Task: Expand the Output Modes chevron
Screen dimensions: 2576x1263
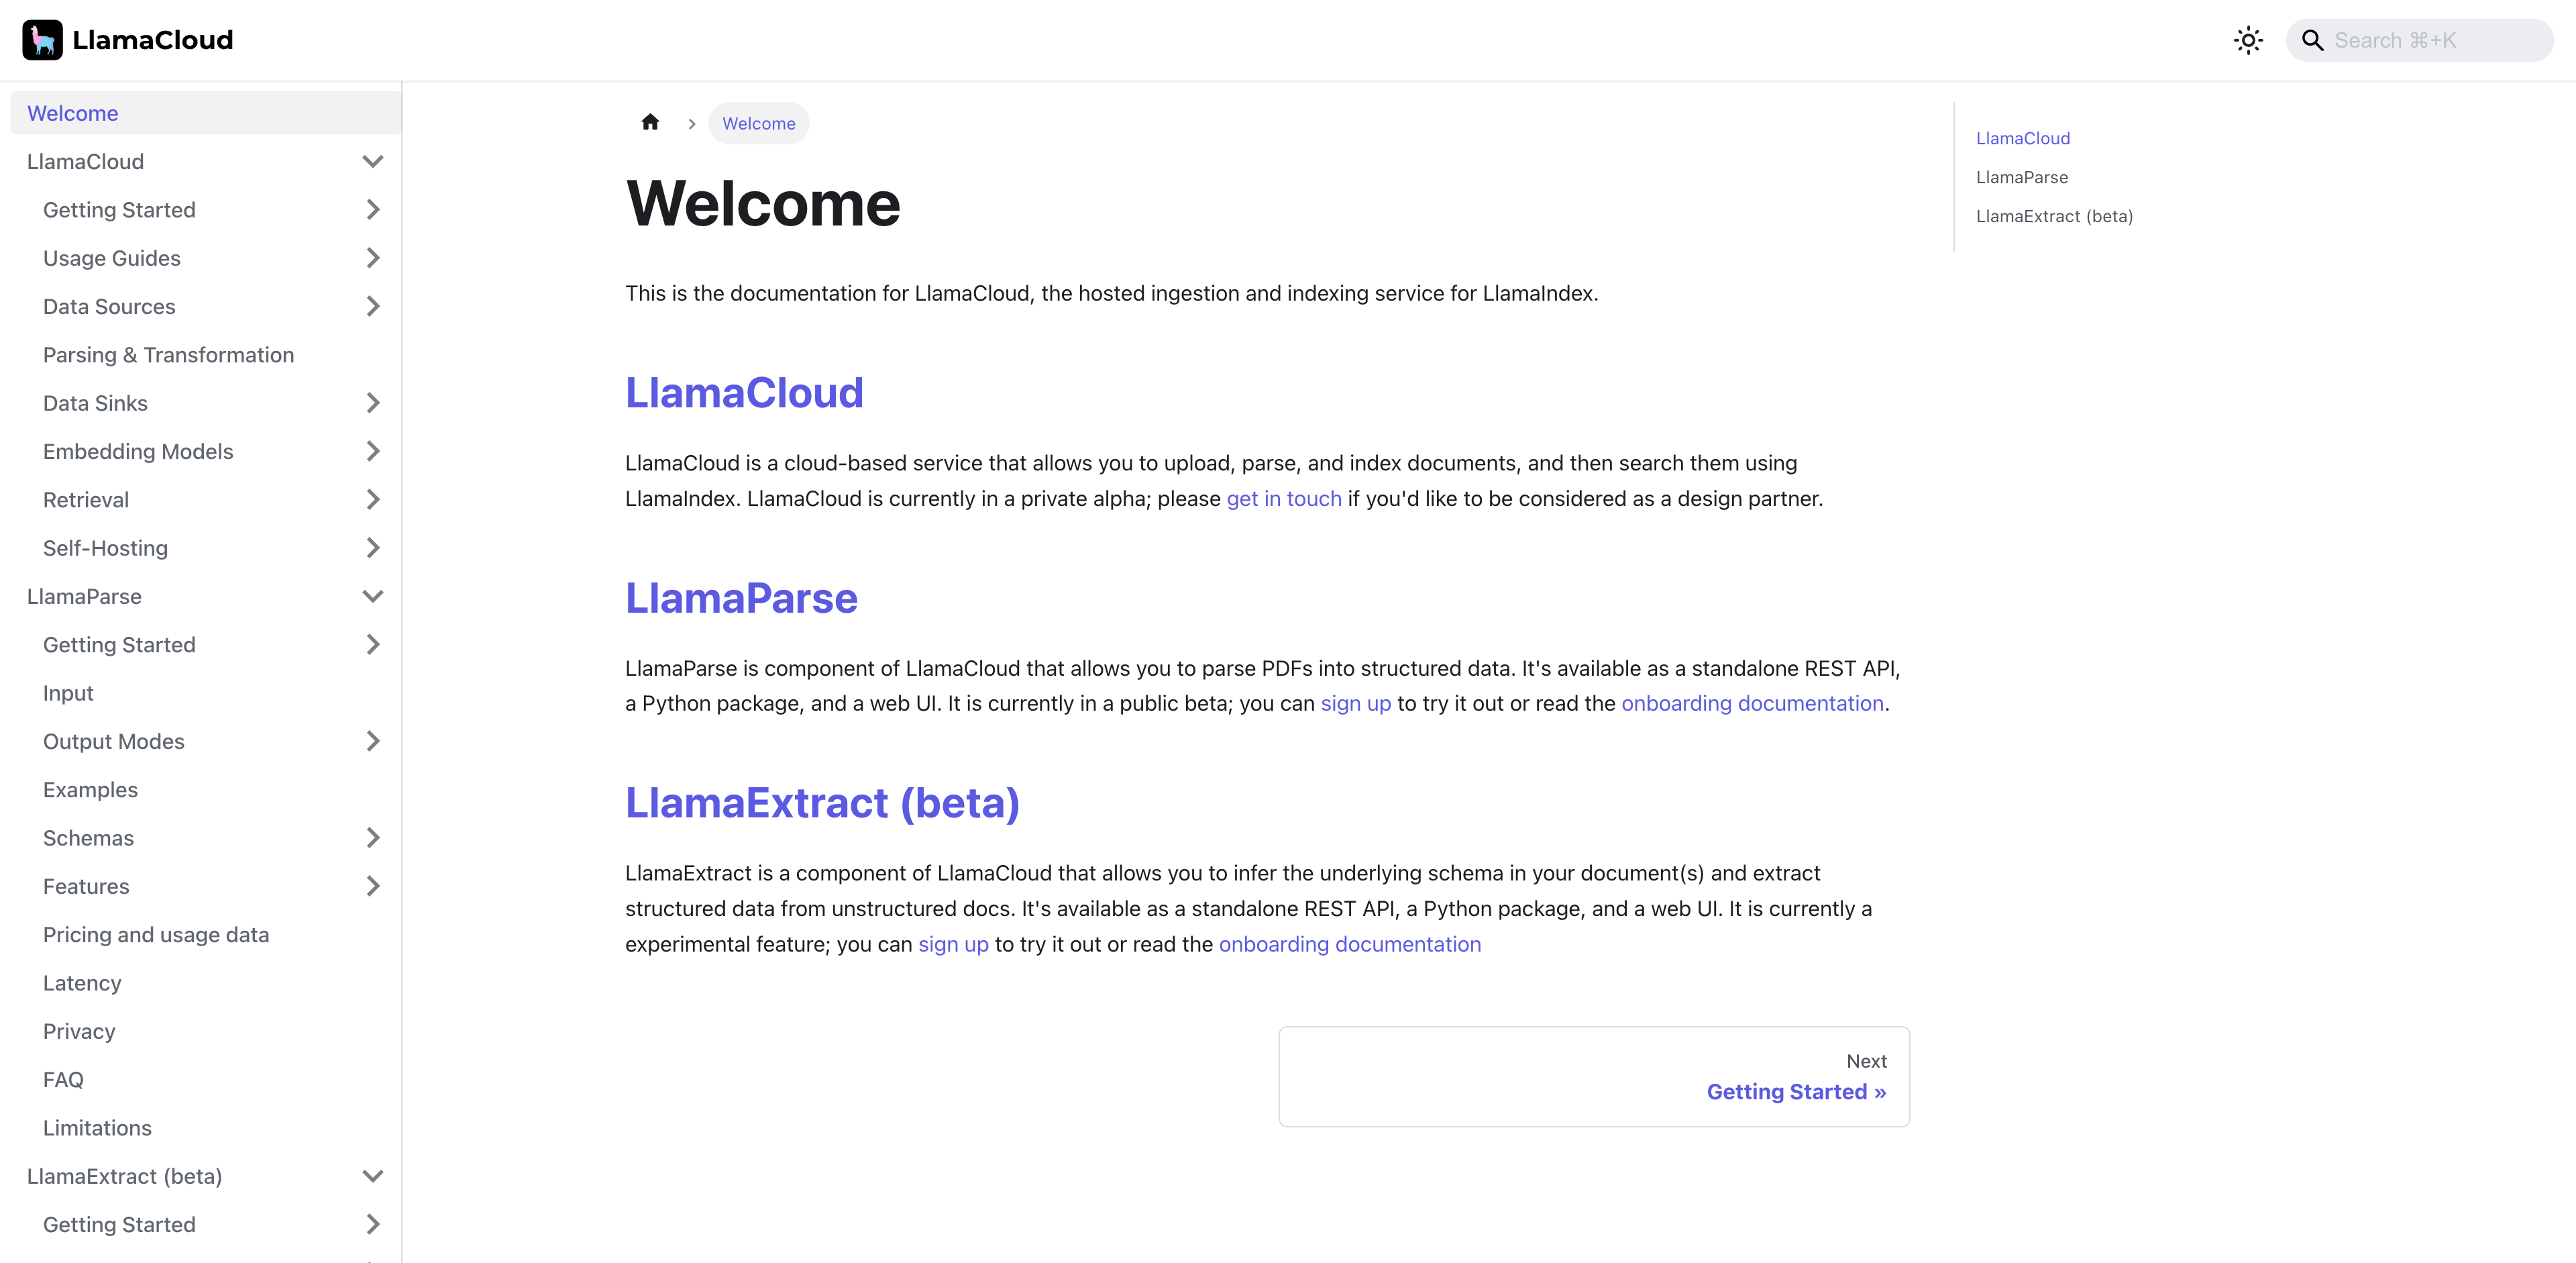Action: pyautogui.click(x=373, y=741)
